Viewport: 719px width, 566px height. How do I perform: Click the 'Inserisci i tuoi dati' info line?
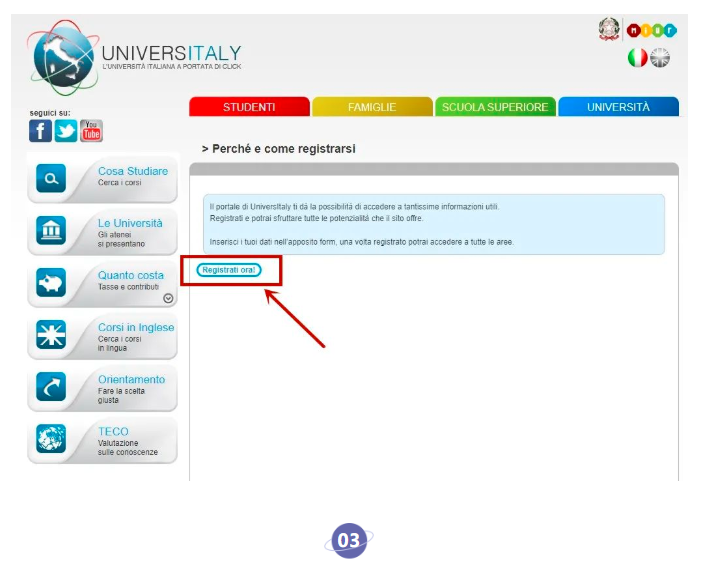coord(361,242)
